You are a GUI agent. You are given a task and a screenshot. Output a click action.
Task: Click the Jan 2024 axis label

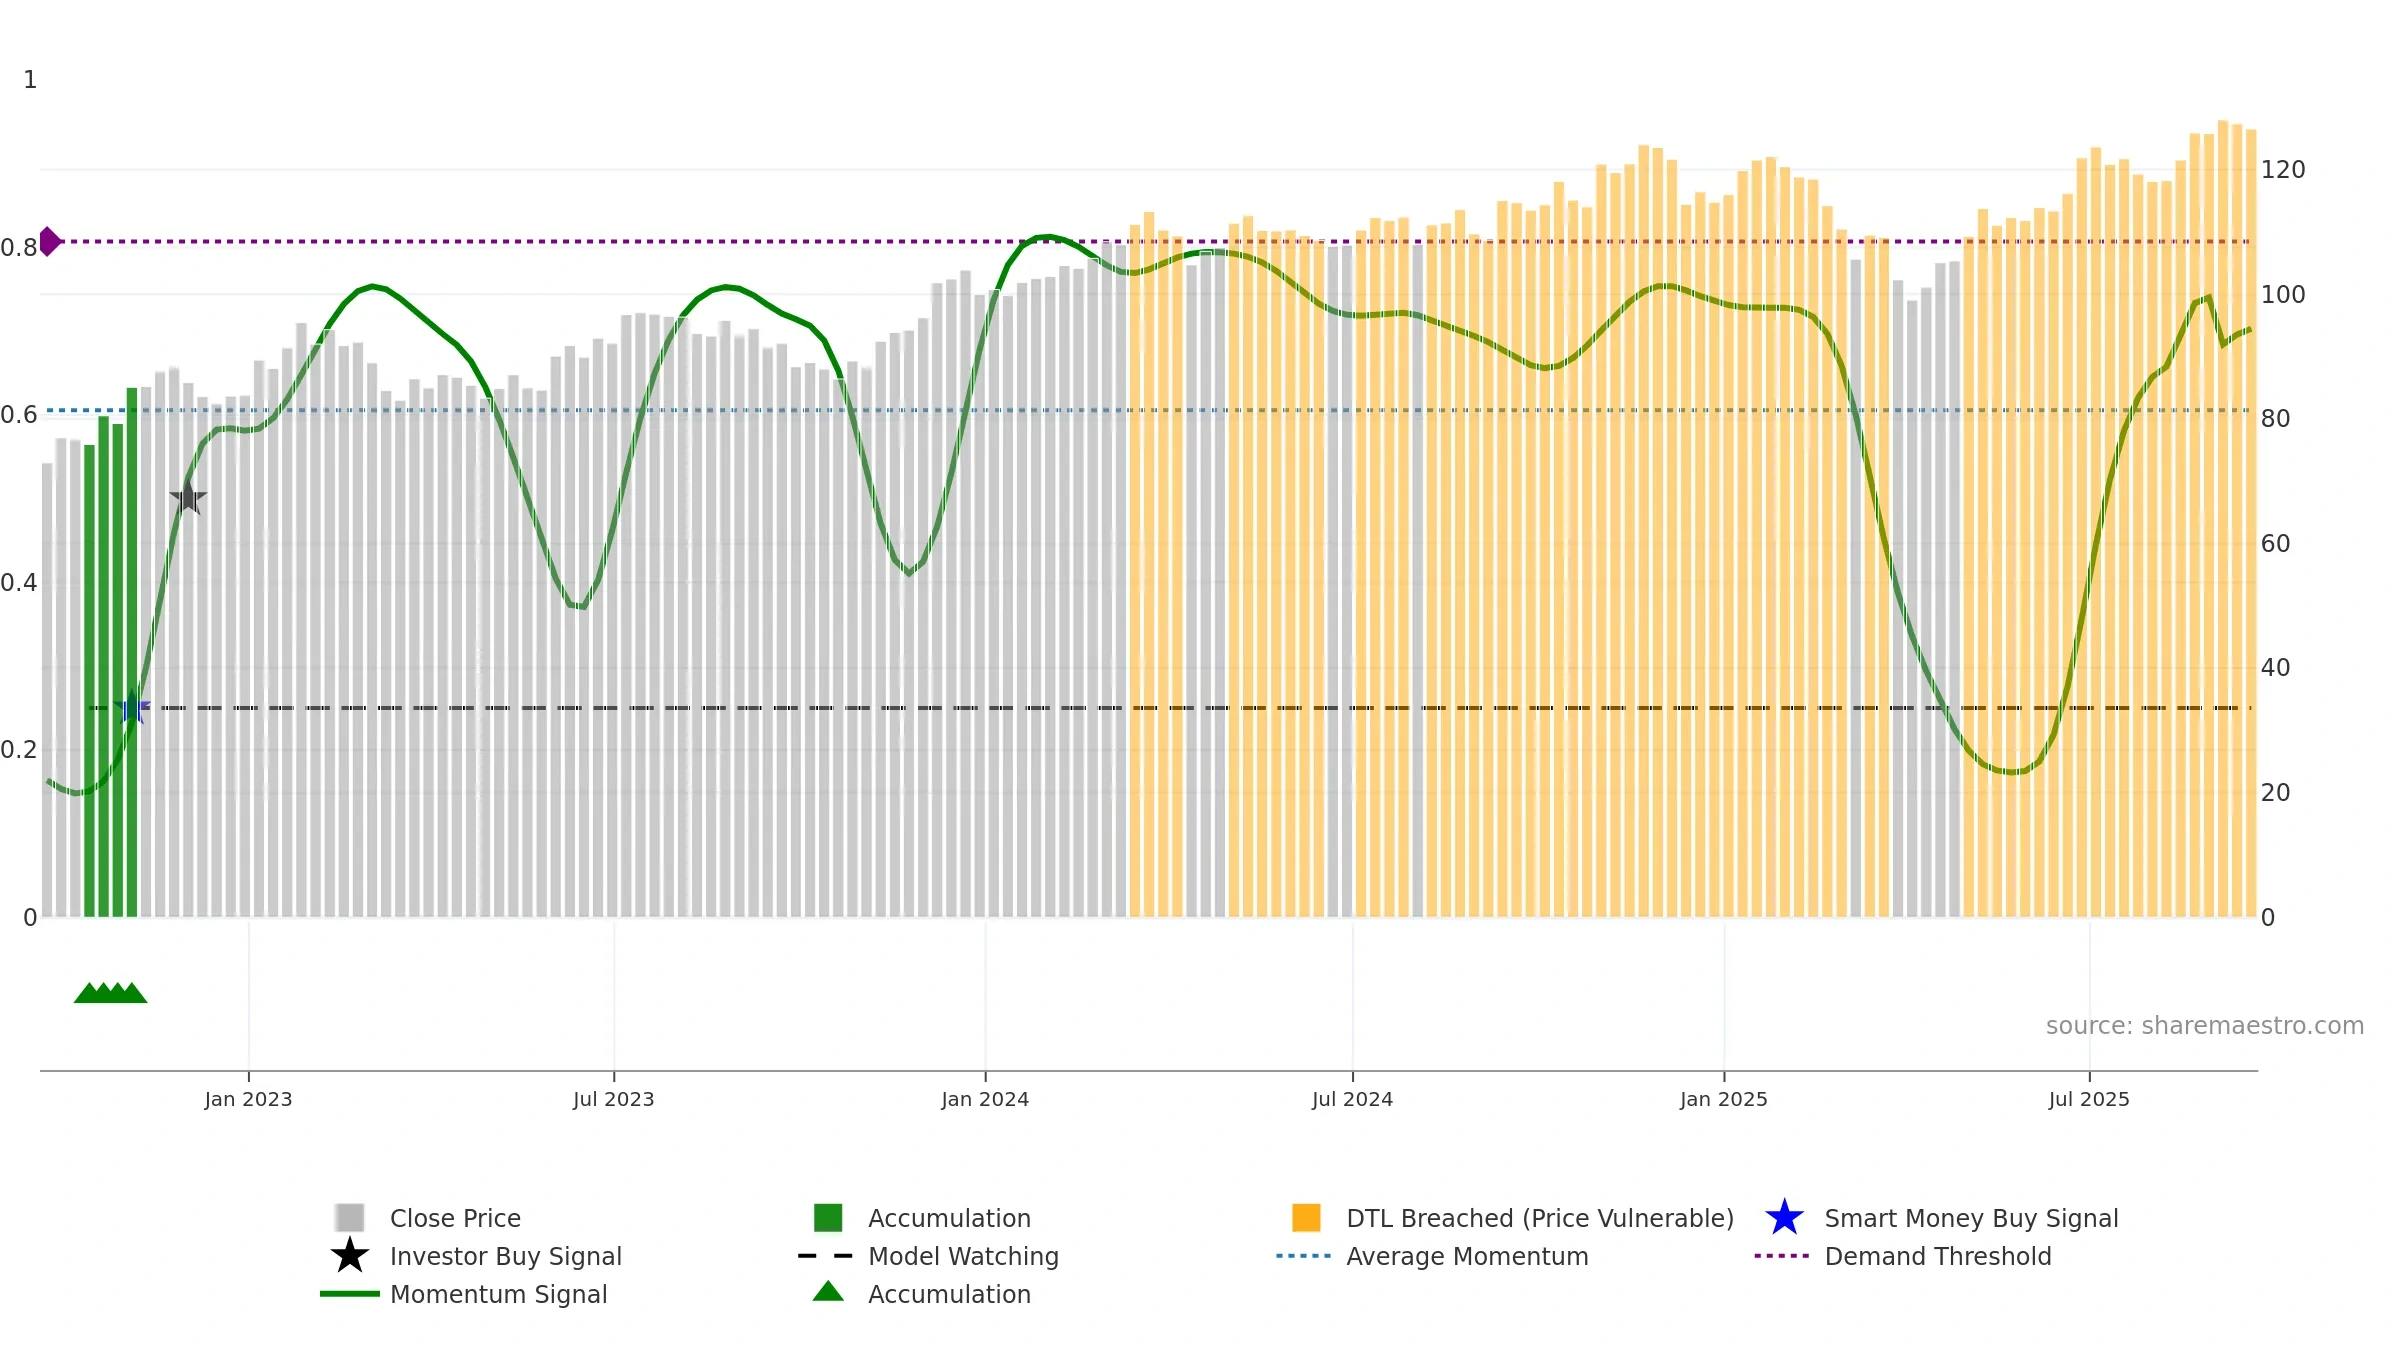coord(985,1100)
